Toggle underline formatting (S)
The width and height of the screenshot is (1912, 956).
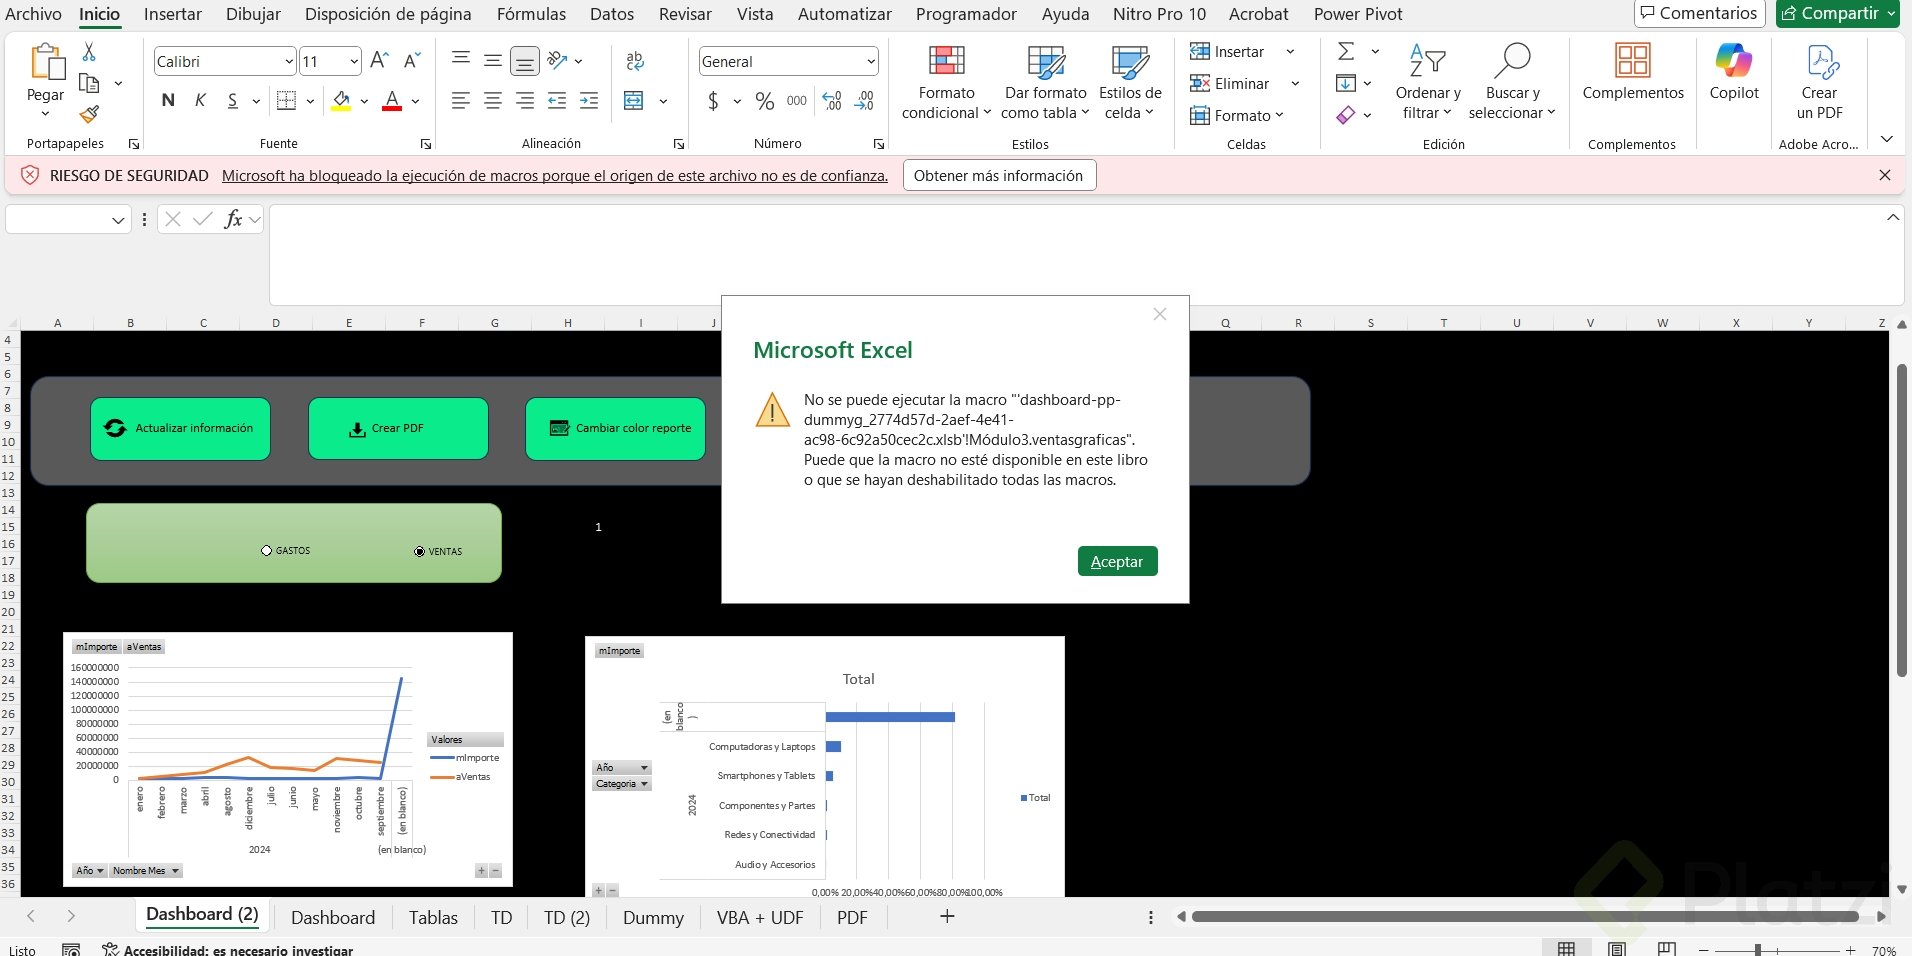tap(233, 100)
